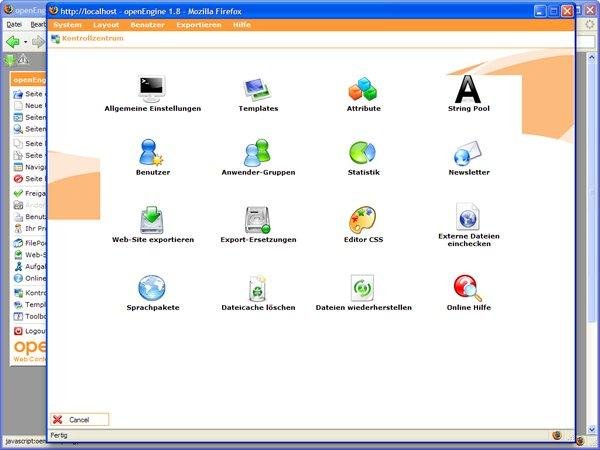Open the Online Hilfe icon
600x450 pixels.
click(x=468, y=288)
